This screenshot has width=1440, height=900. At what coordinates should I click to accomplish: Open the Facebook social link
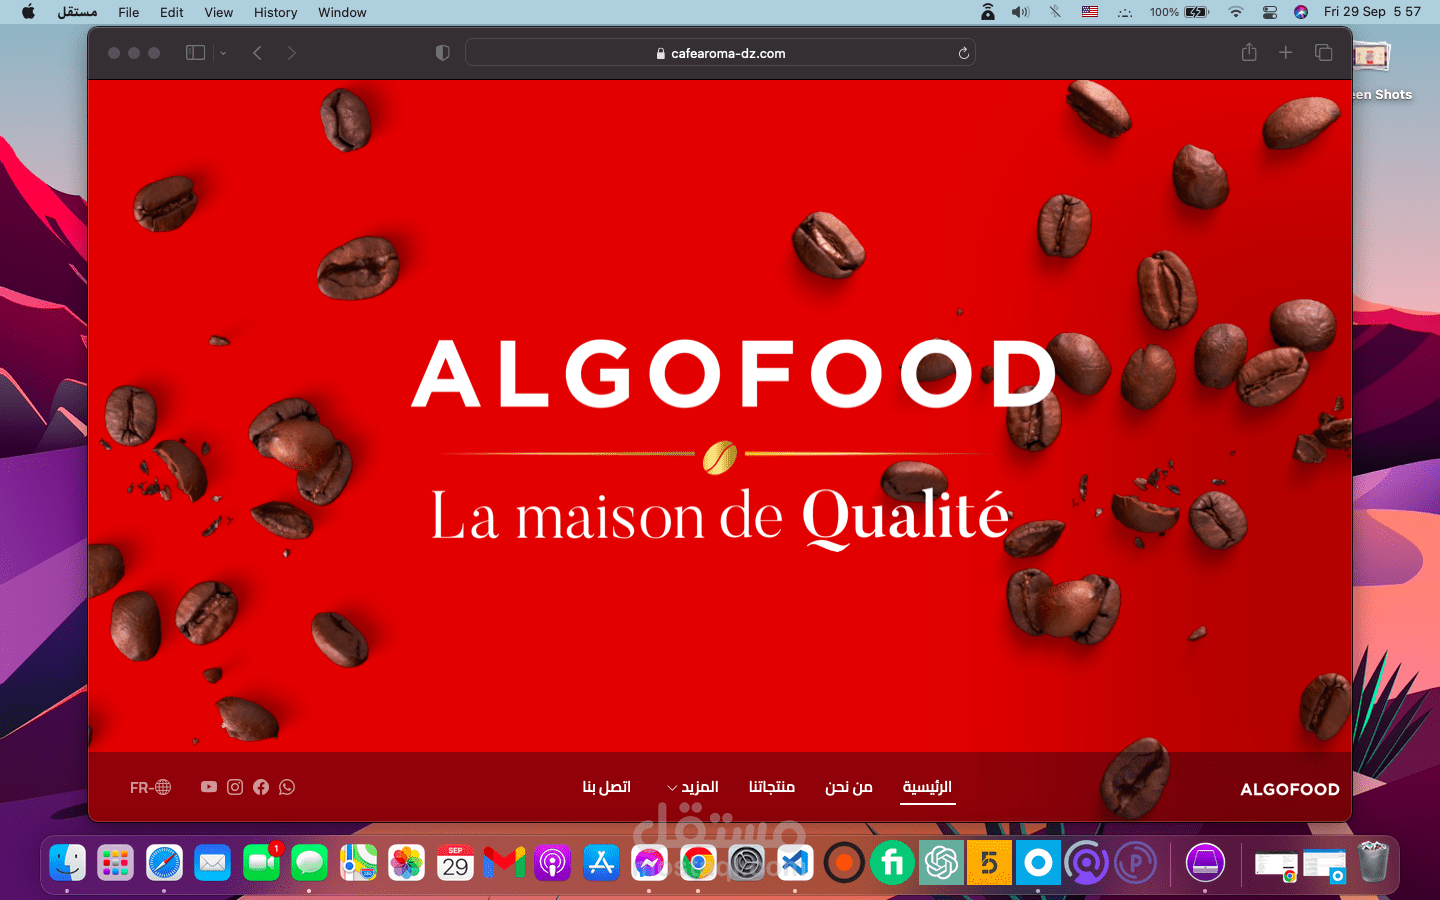[x=261, y=787]
